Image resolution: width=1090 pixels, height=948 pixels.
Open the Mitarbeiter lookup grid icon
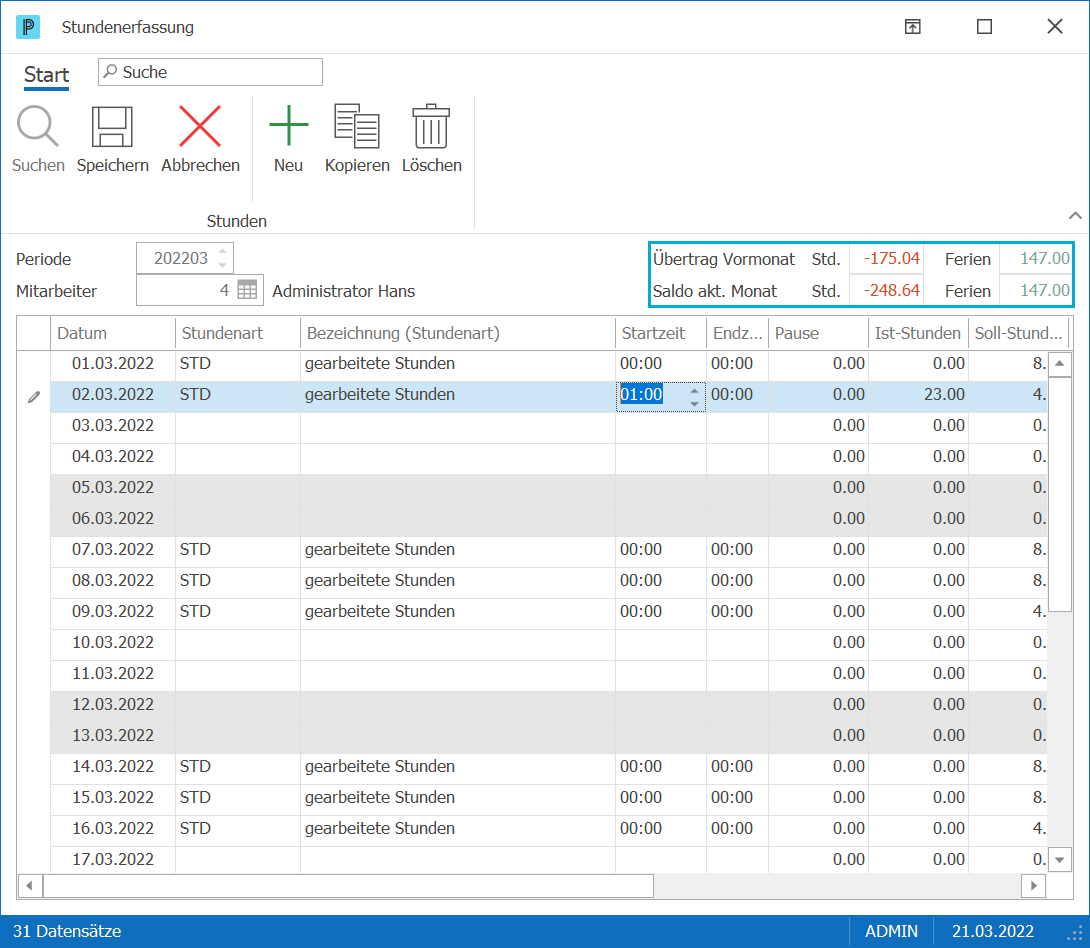[247, 290]
